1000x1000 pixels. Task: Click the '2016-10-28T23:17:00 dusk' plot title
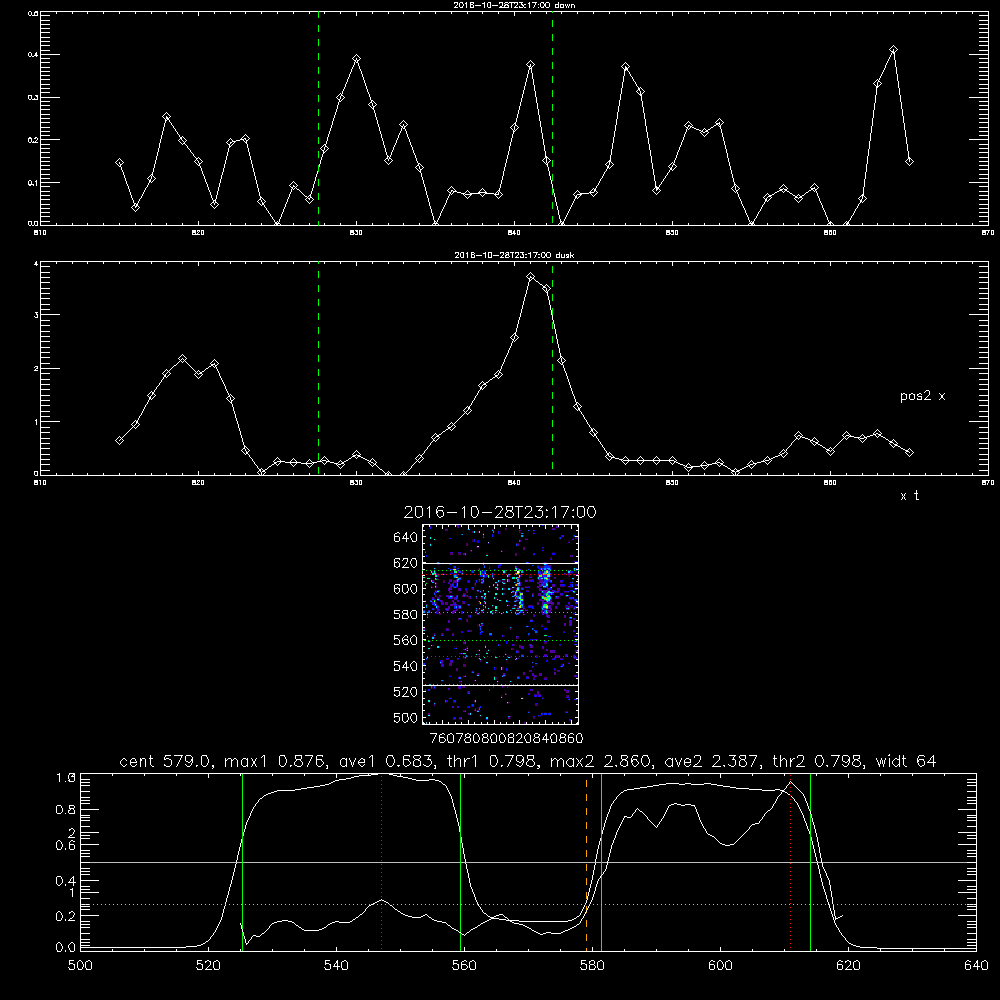point(514,255)
